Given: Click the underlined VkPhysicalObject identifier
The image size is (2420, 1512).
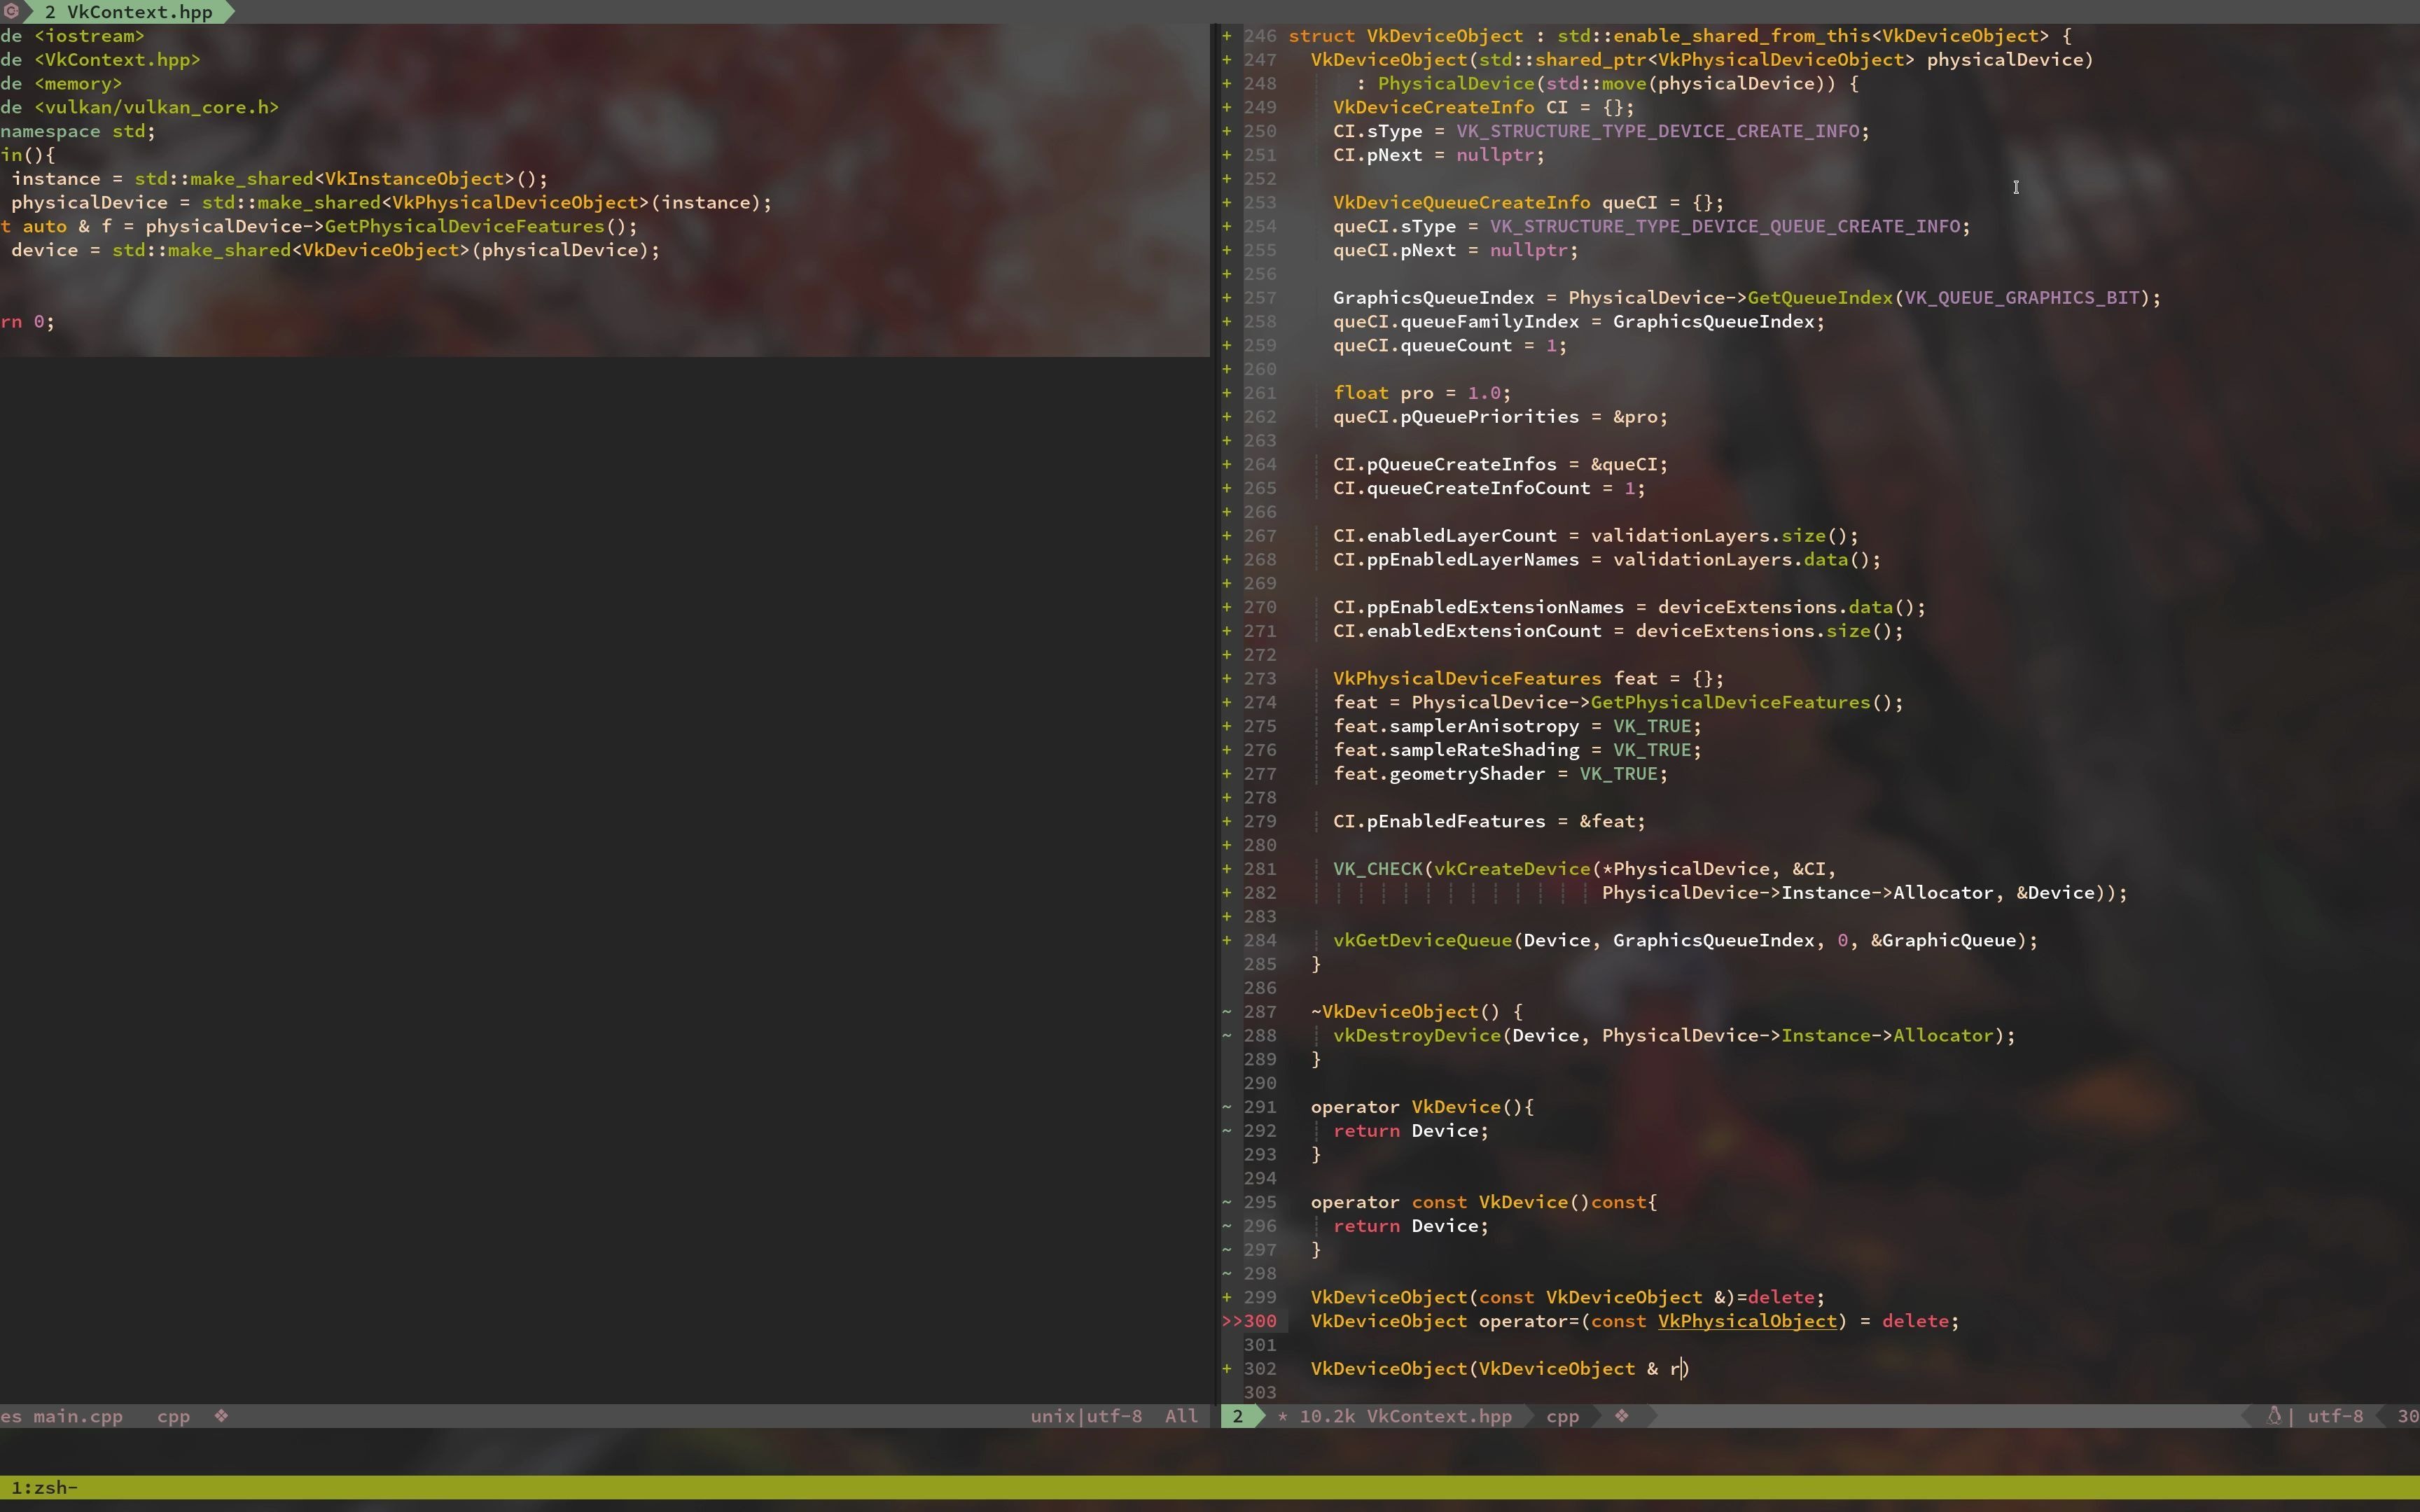Looking at the screenshot, I should [1747, 1321].
